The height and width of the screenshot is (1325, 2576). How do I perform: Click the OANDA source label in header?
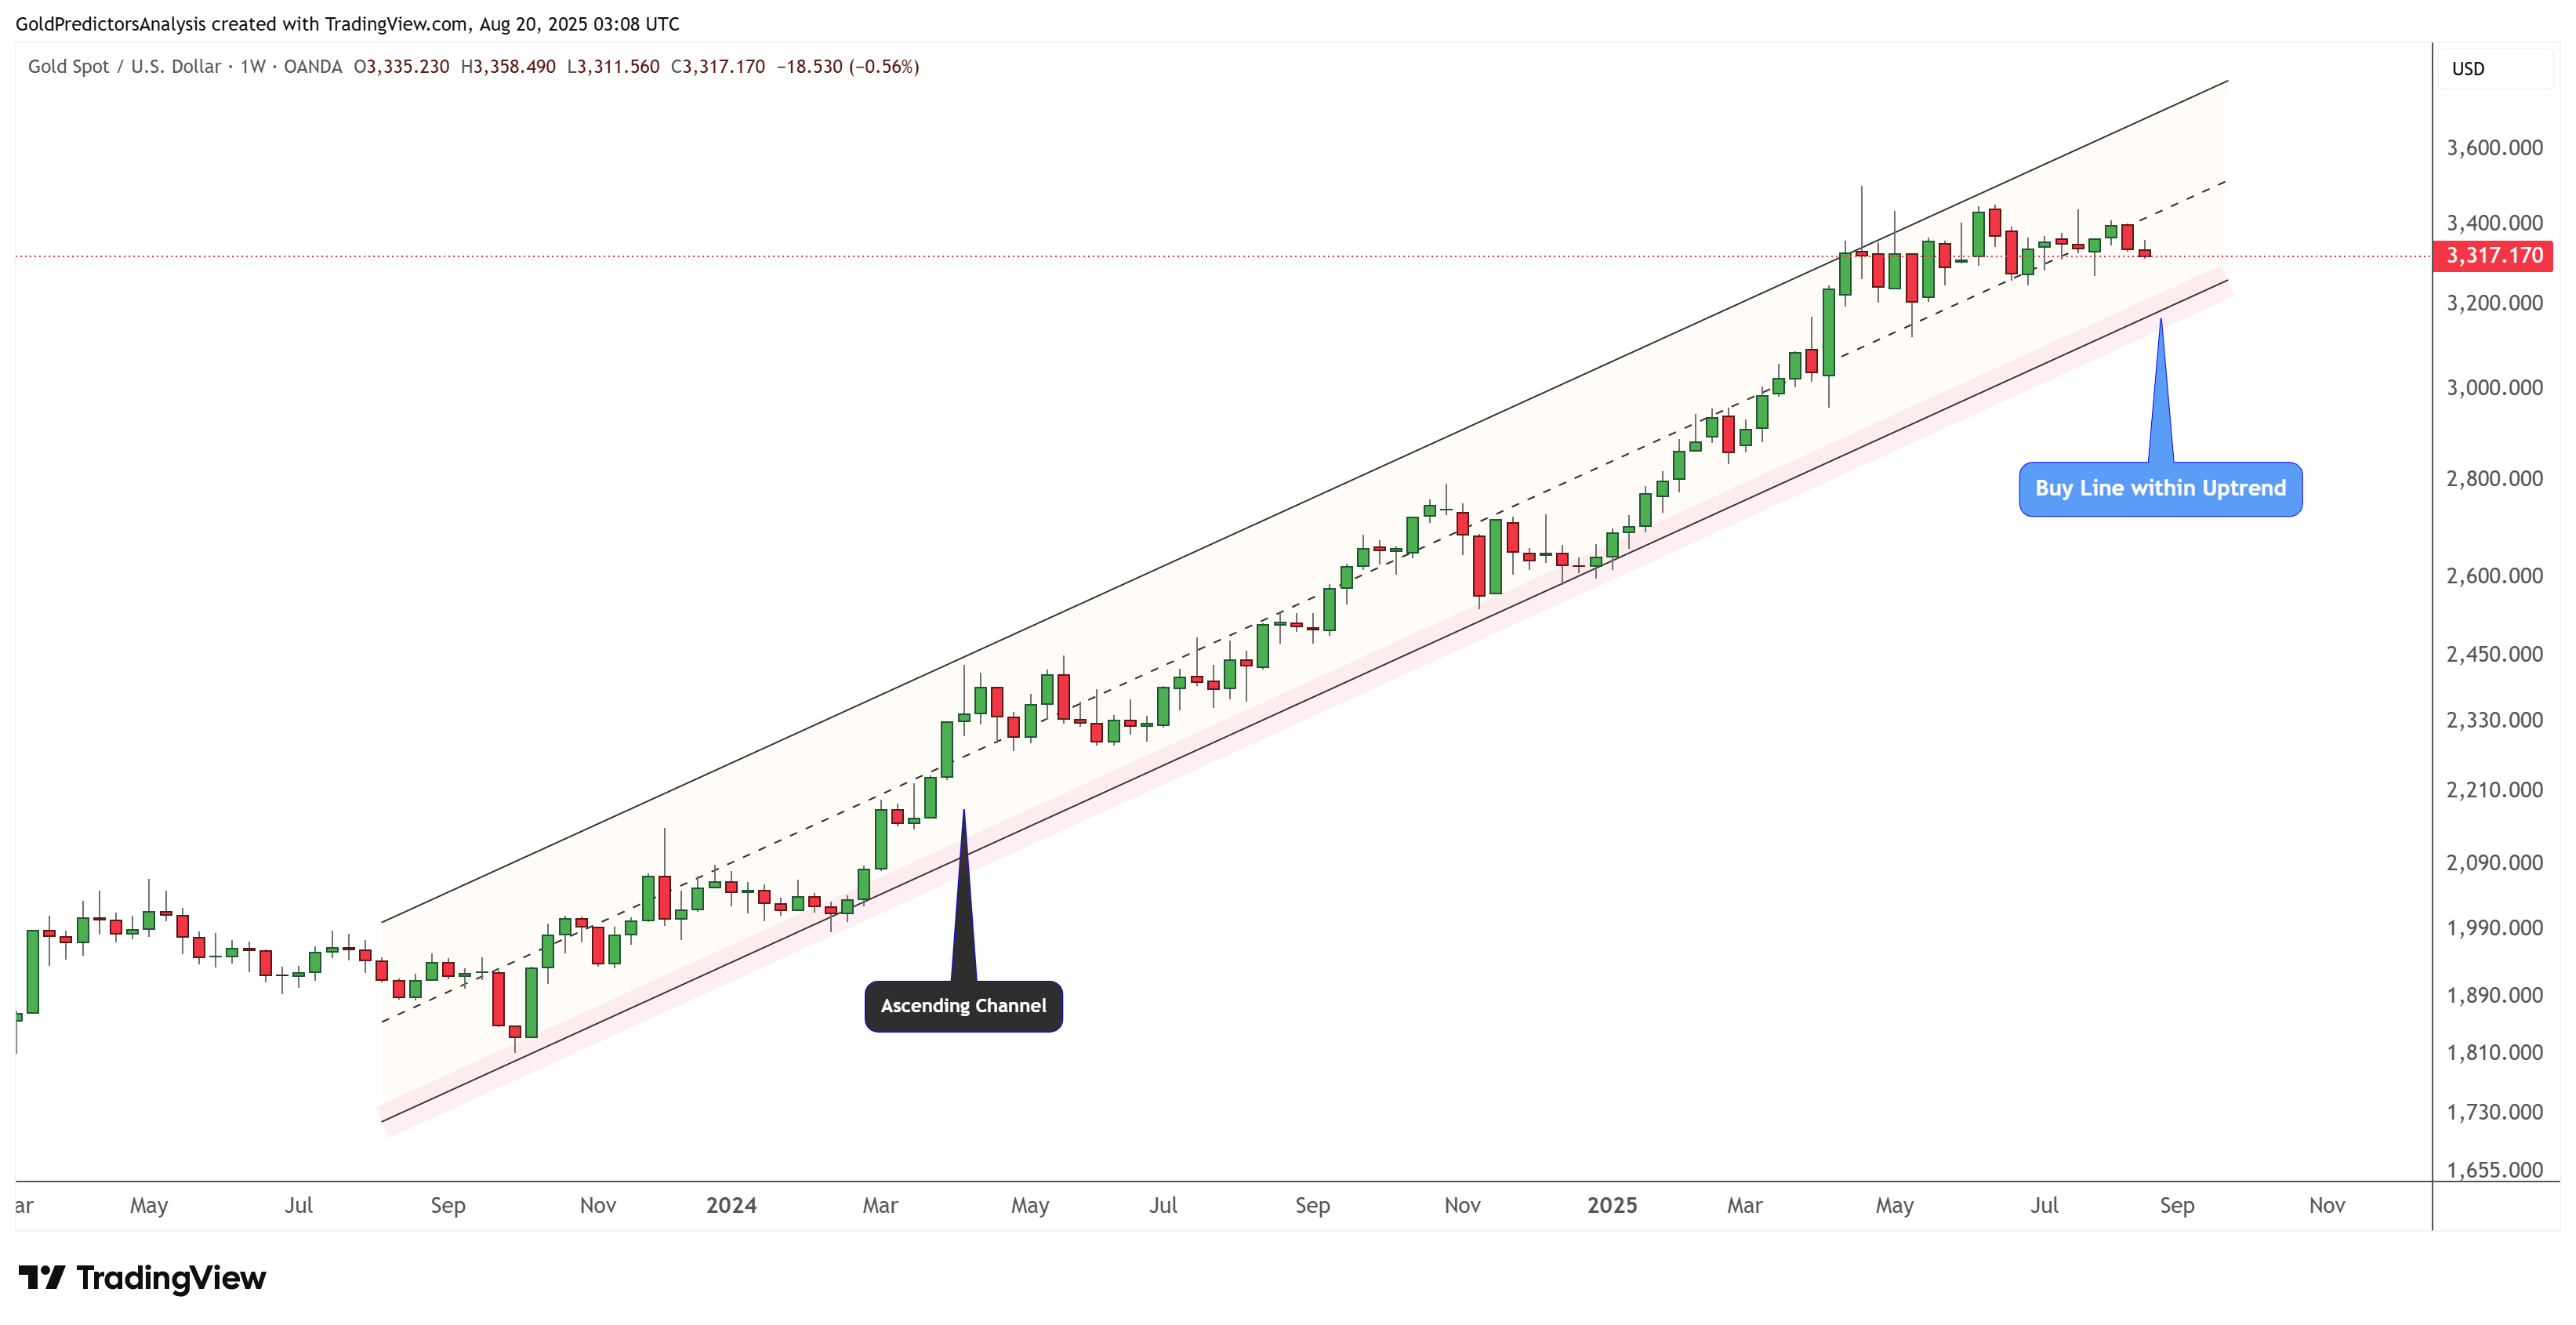coord(312,67)
